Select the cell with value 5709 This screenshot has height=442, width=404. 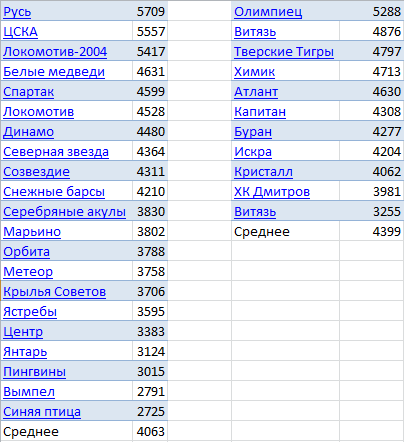tap(151, 12)
